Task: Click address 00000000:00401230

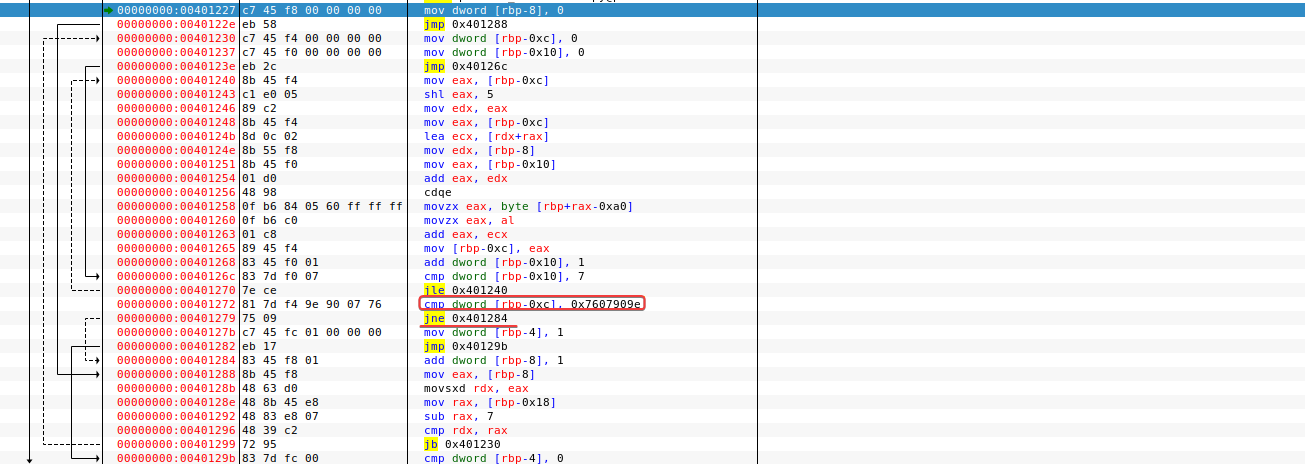Action: 177,38
